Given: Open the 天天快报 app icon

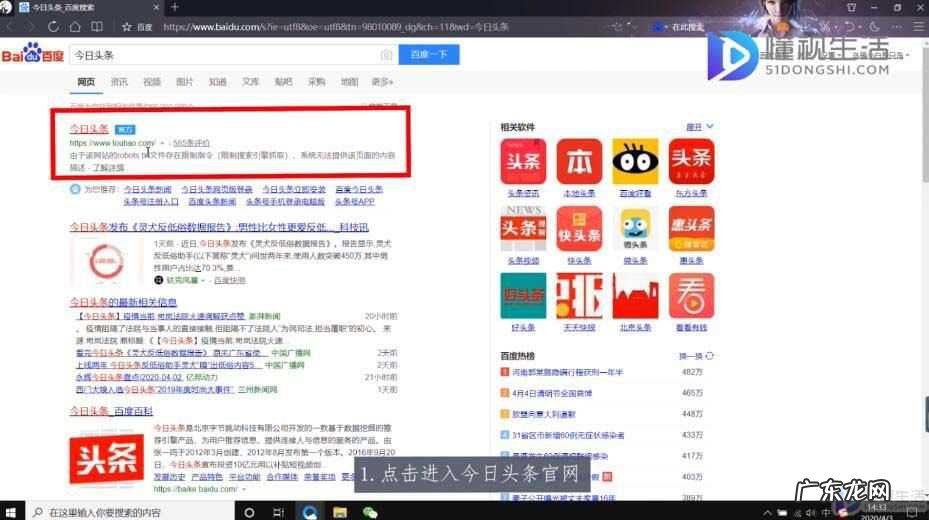Looking at the screenshot, I should 579,296.
